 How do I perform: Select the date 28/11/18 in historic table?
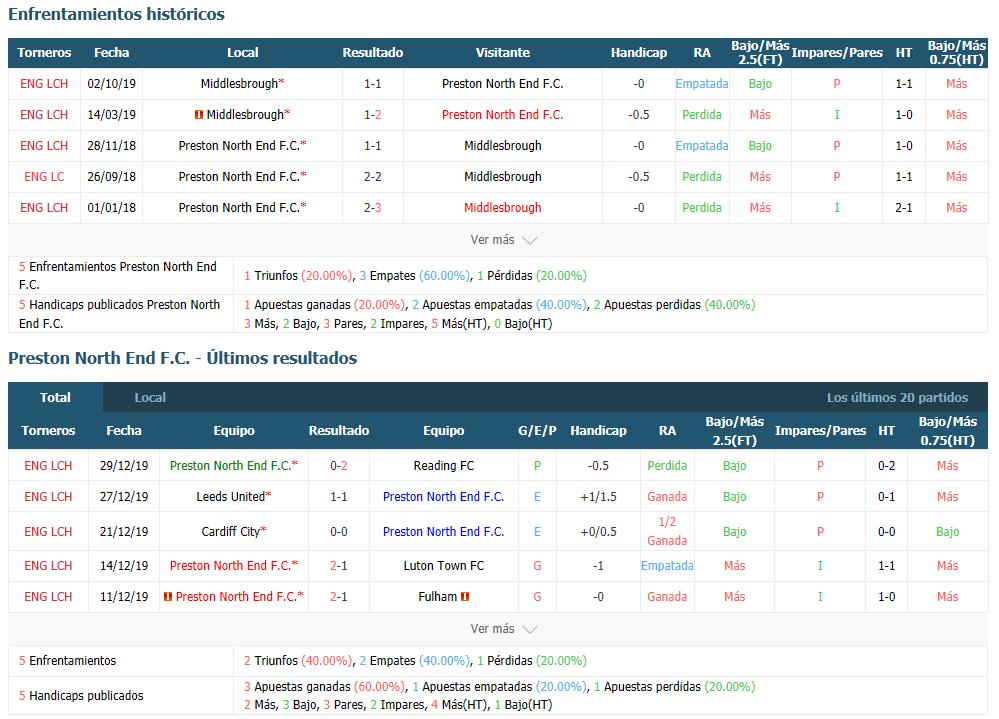tap(111, 146)
